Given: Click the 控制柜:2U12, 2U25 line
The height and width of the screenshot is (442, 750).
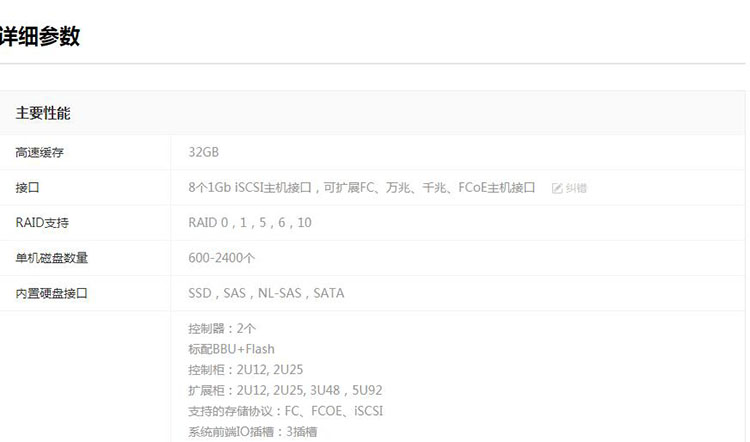Looking at the screenshot, I should pos(245,370).
